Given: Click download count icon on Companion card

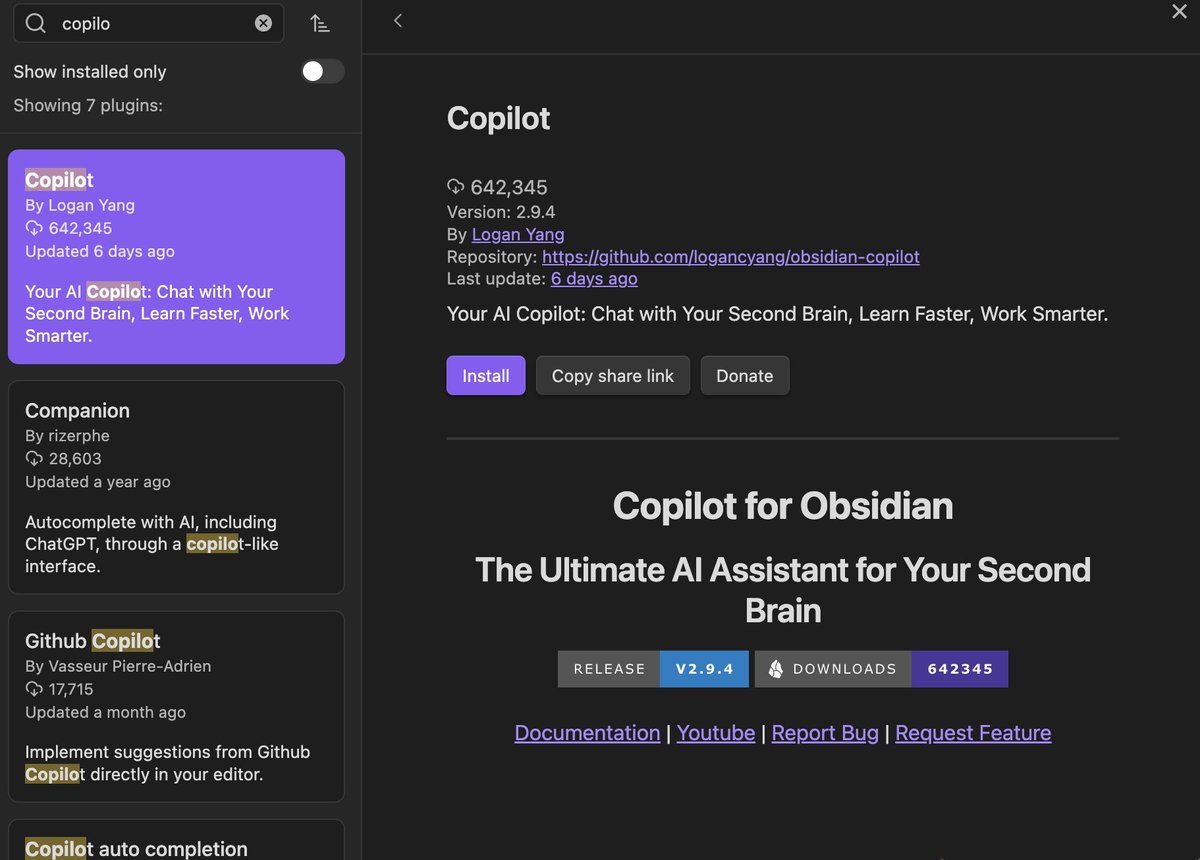Looking at the screenshot, I should point(34,458).
